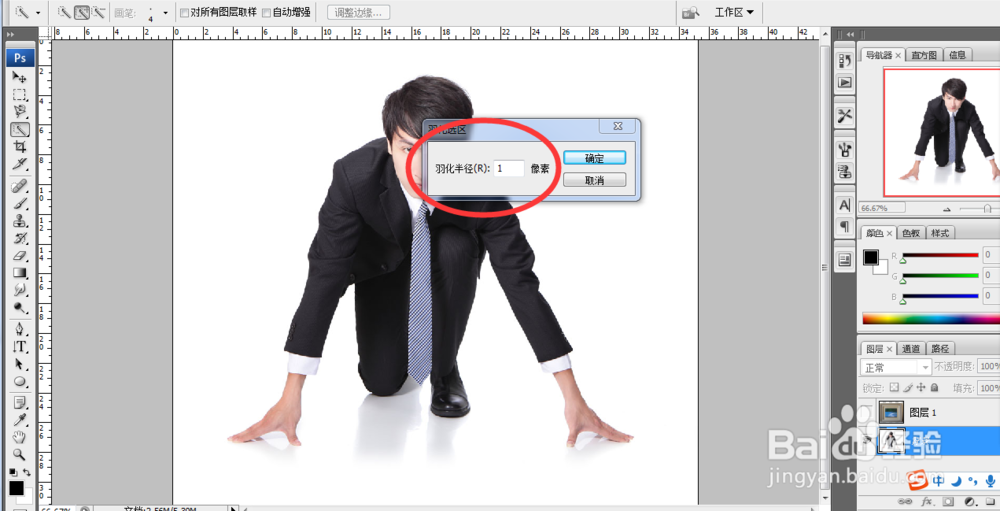The width and height of the screenshot is (1000, 511).
Task: Select the Healing Brush tool
Action: 20,186
